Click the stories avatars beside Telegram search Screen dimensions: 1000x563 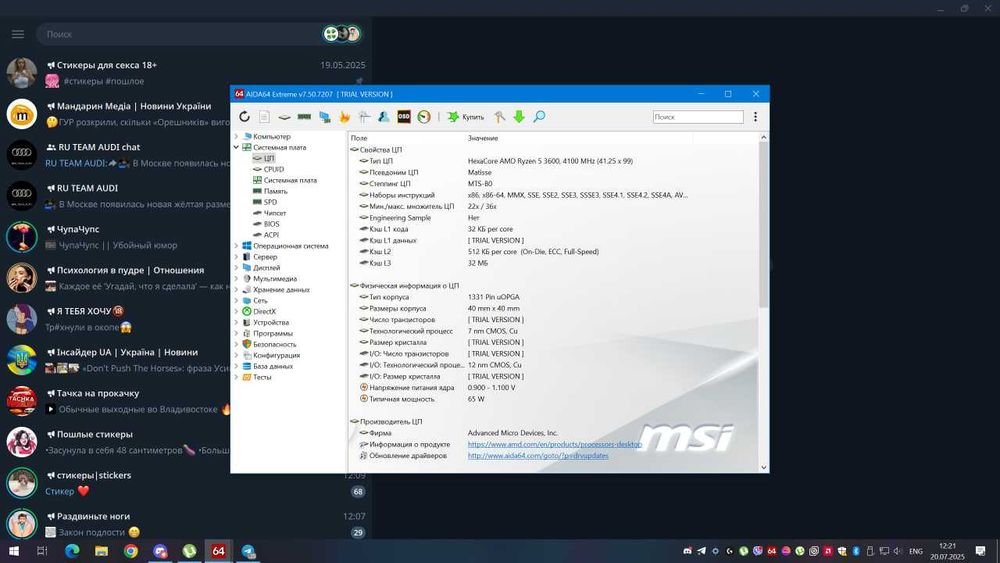[x=342, y=34]
